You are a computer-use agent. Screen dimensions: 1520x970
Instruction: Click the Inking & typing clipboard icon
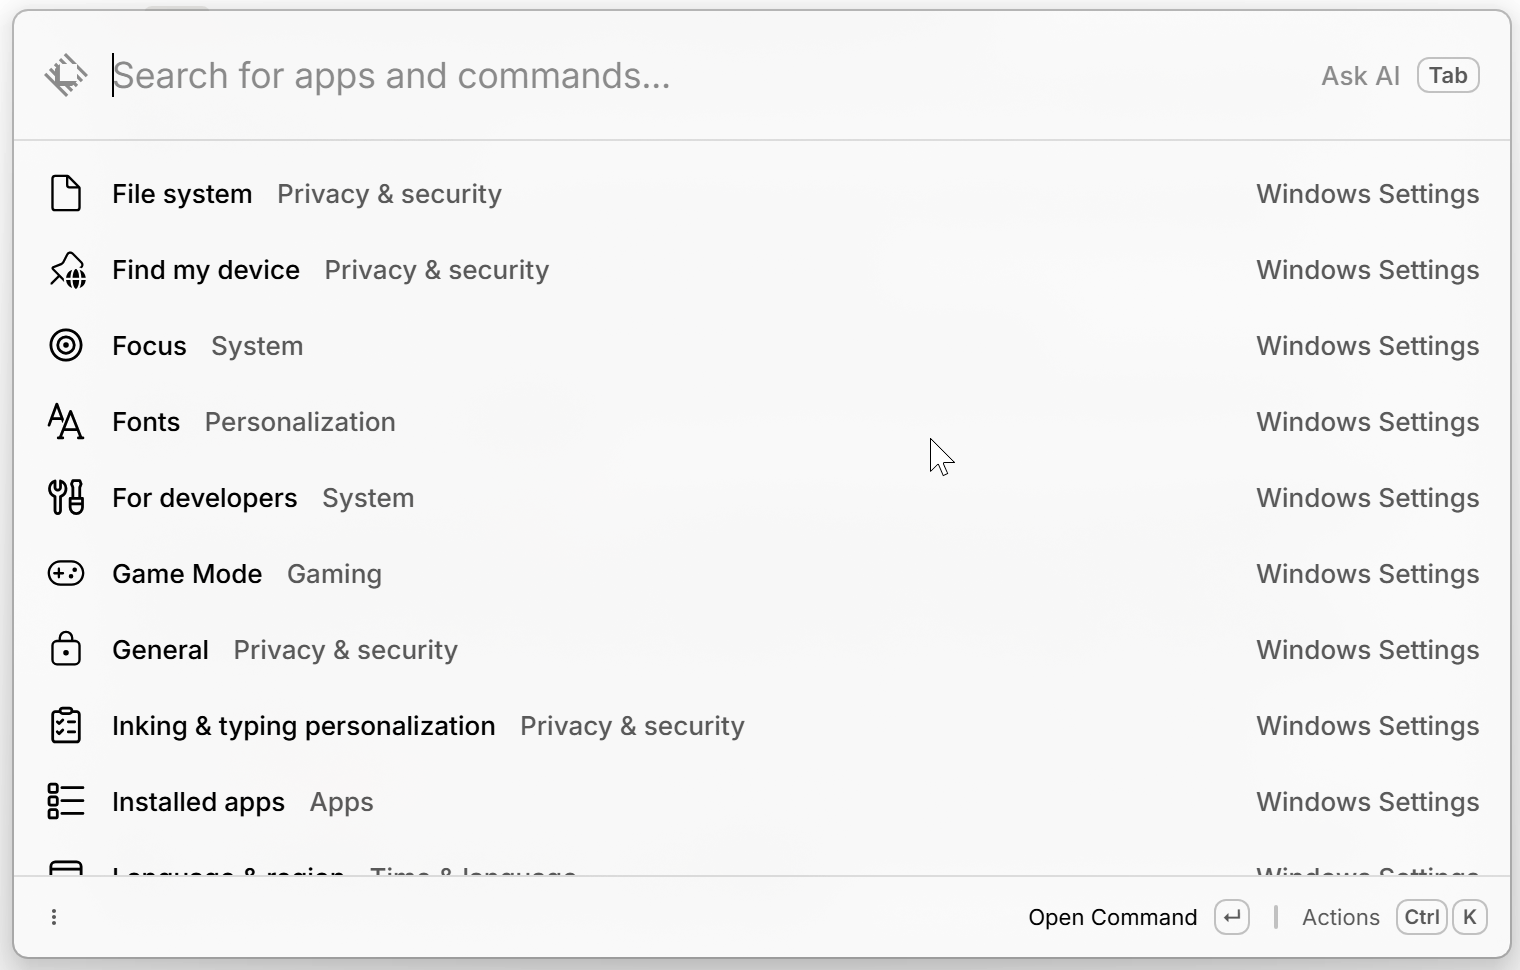coord(66,726)
